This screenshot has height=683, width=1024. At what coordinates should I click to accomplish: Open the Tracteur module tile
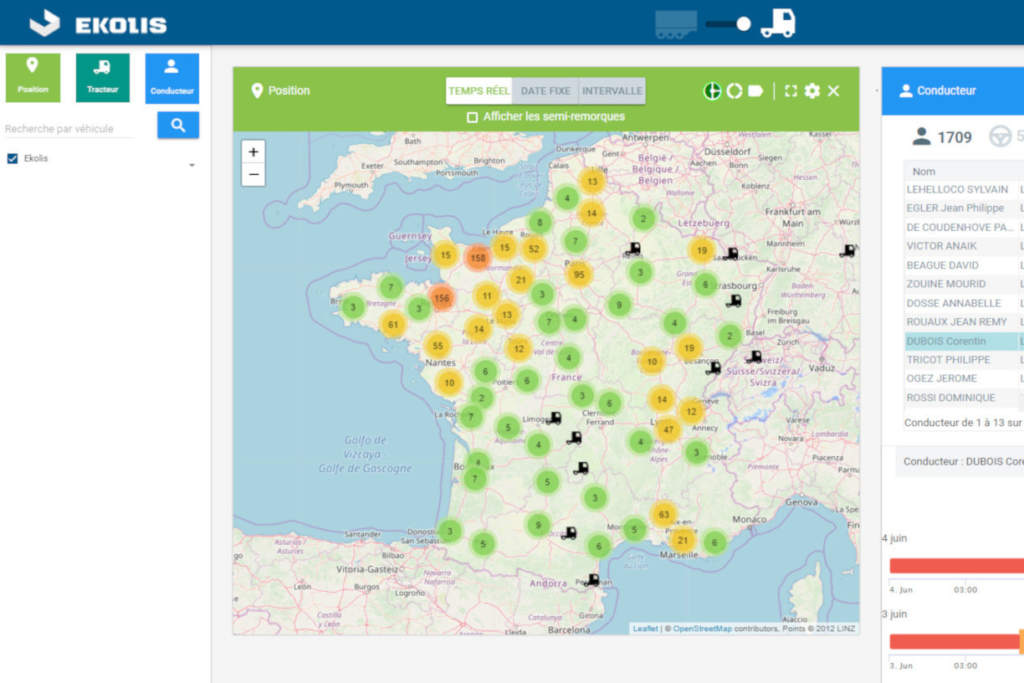pos(102,77)
